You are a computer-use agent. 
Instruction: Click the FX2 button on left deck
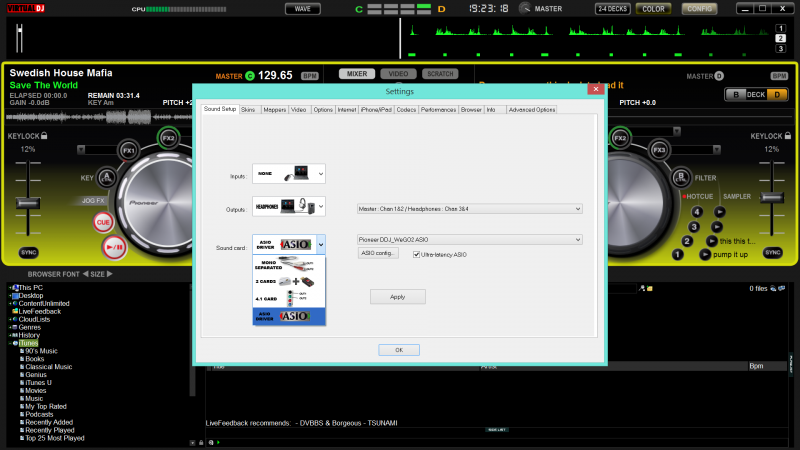[168, 138]
